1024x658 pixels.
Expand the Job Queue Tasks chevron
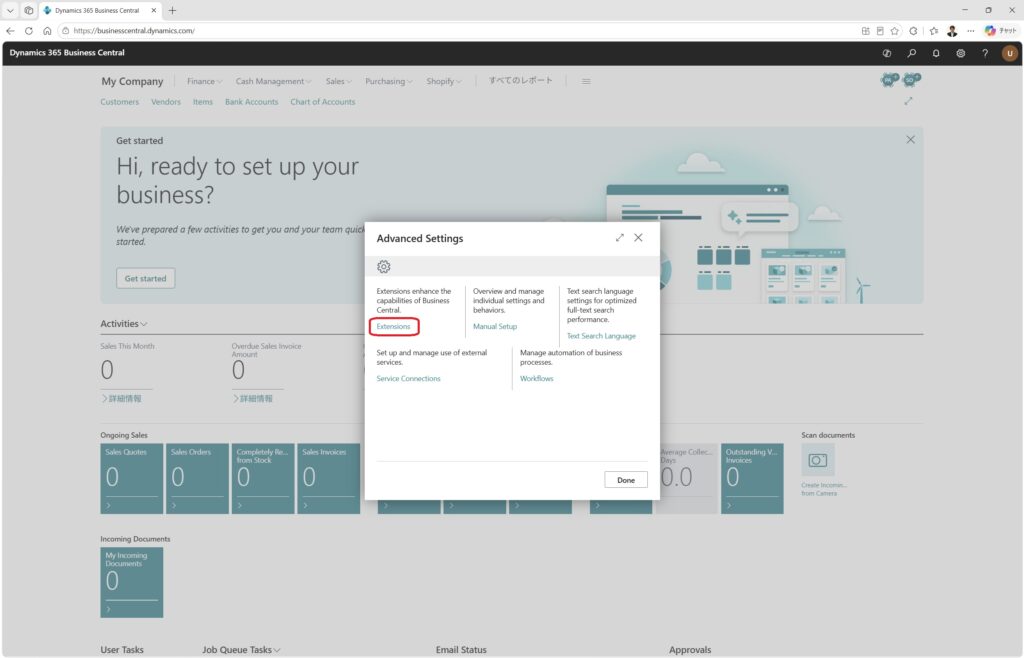(x=278, y=650)
